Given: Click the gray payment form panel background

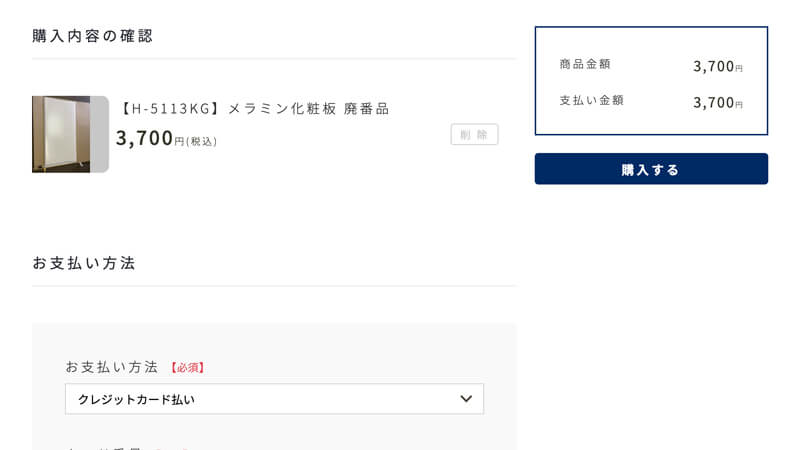Looking at the screenshot, I should tap(274, 342).
